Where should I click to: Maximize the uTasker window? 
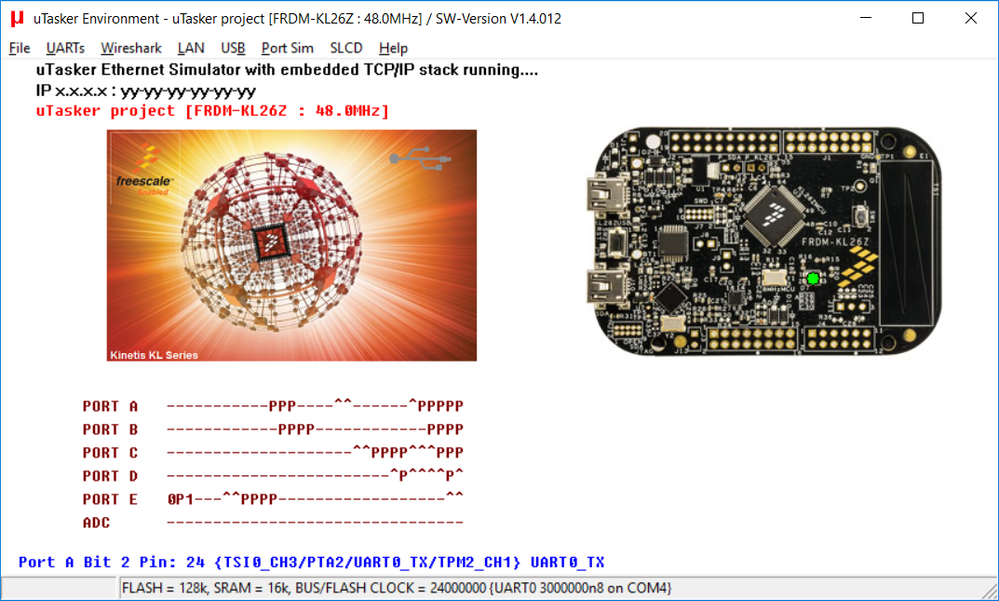tap(917, 18)
